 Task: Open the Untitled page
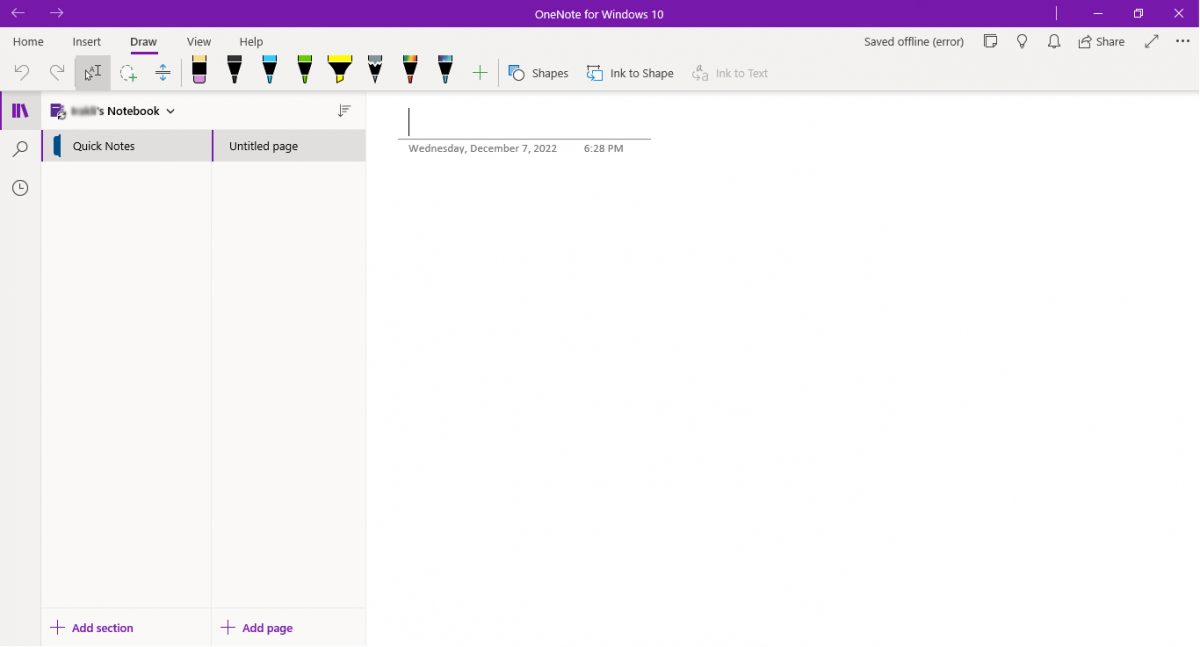pos(289,146)
